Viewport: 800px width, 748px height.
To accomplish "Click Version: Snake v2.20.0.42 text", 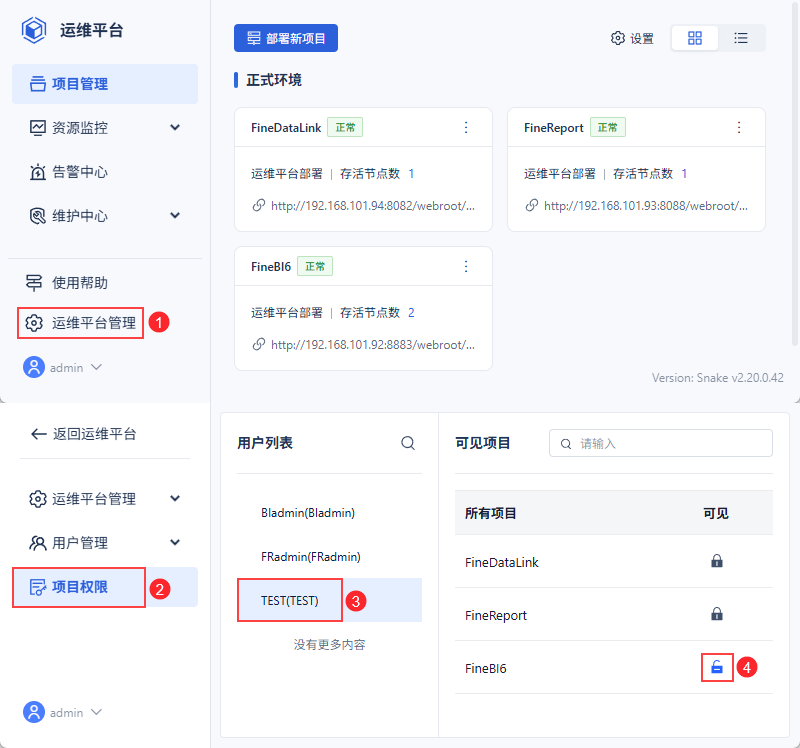I will (717, 378).
